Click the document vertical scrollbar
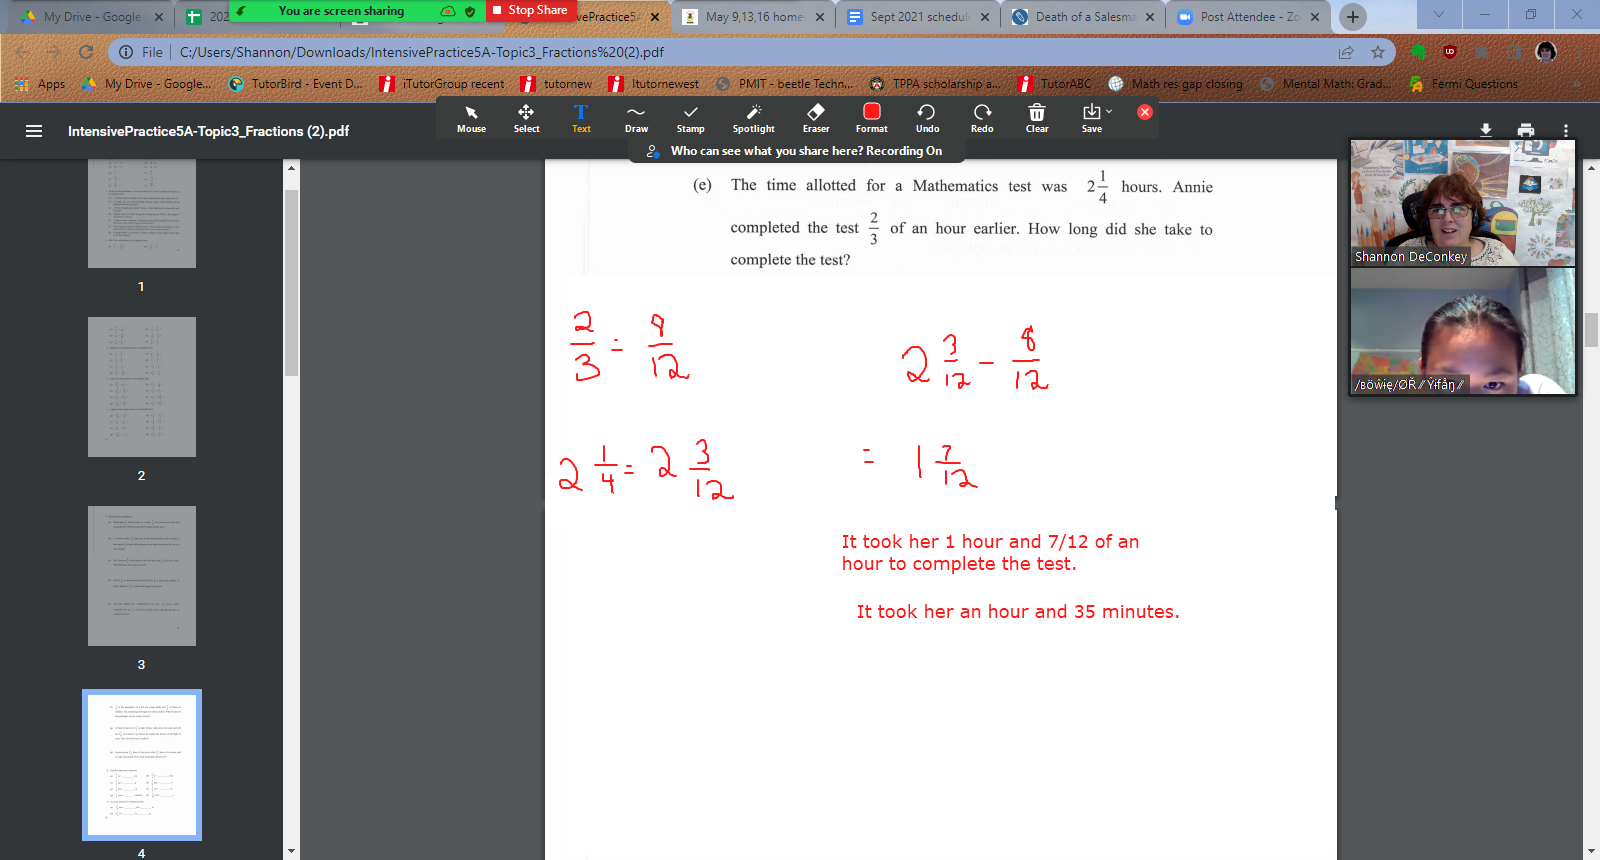Image resolution: width=1600 pixels, height=860 pixels. [x=1591, y=330]
